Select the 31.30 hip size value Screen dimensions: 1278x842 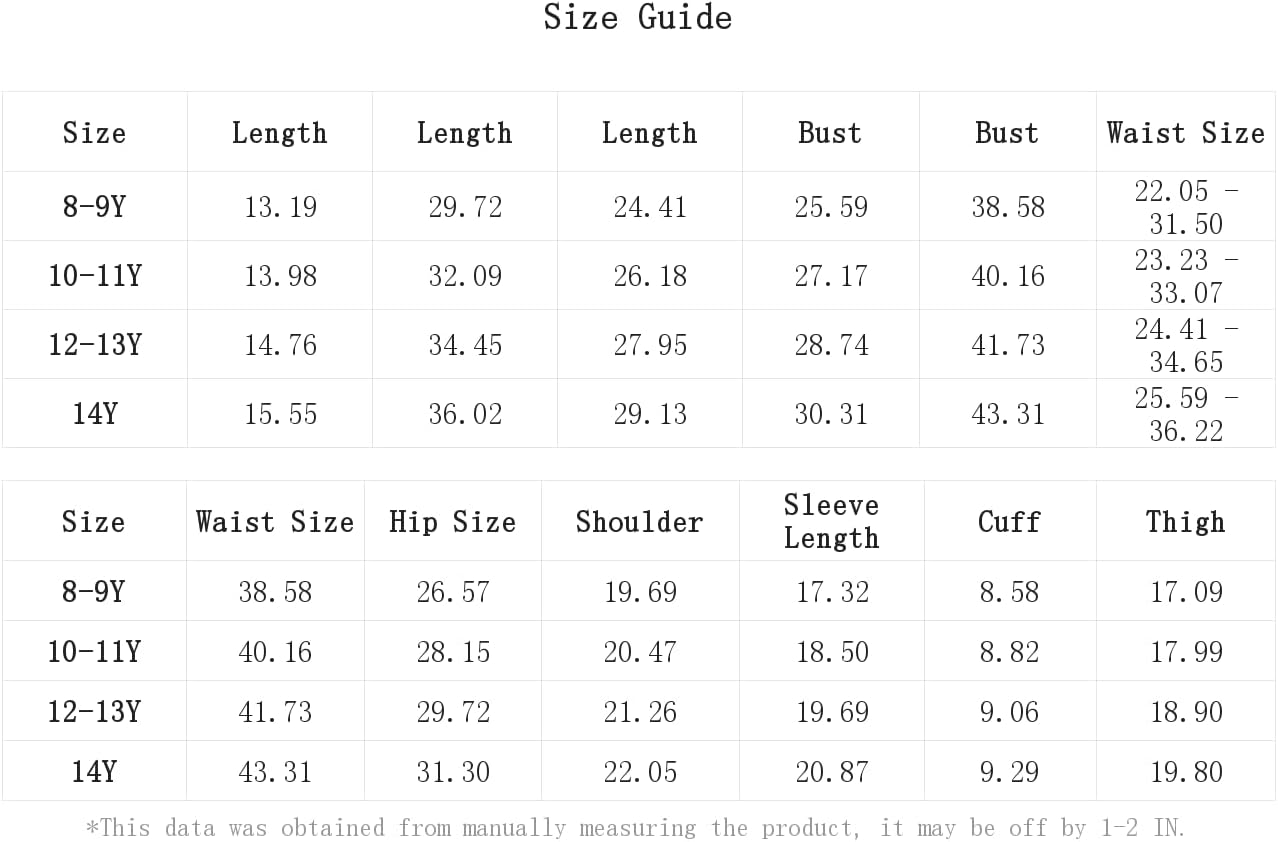pos(453,771)
